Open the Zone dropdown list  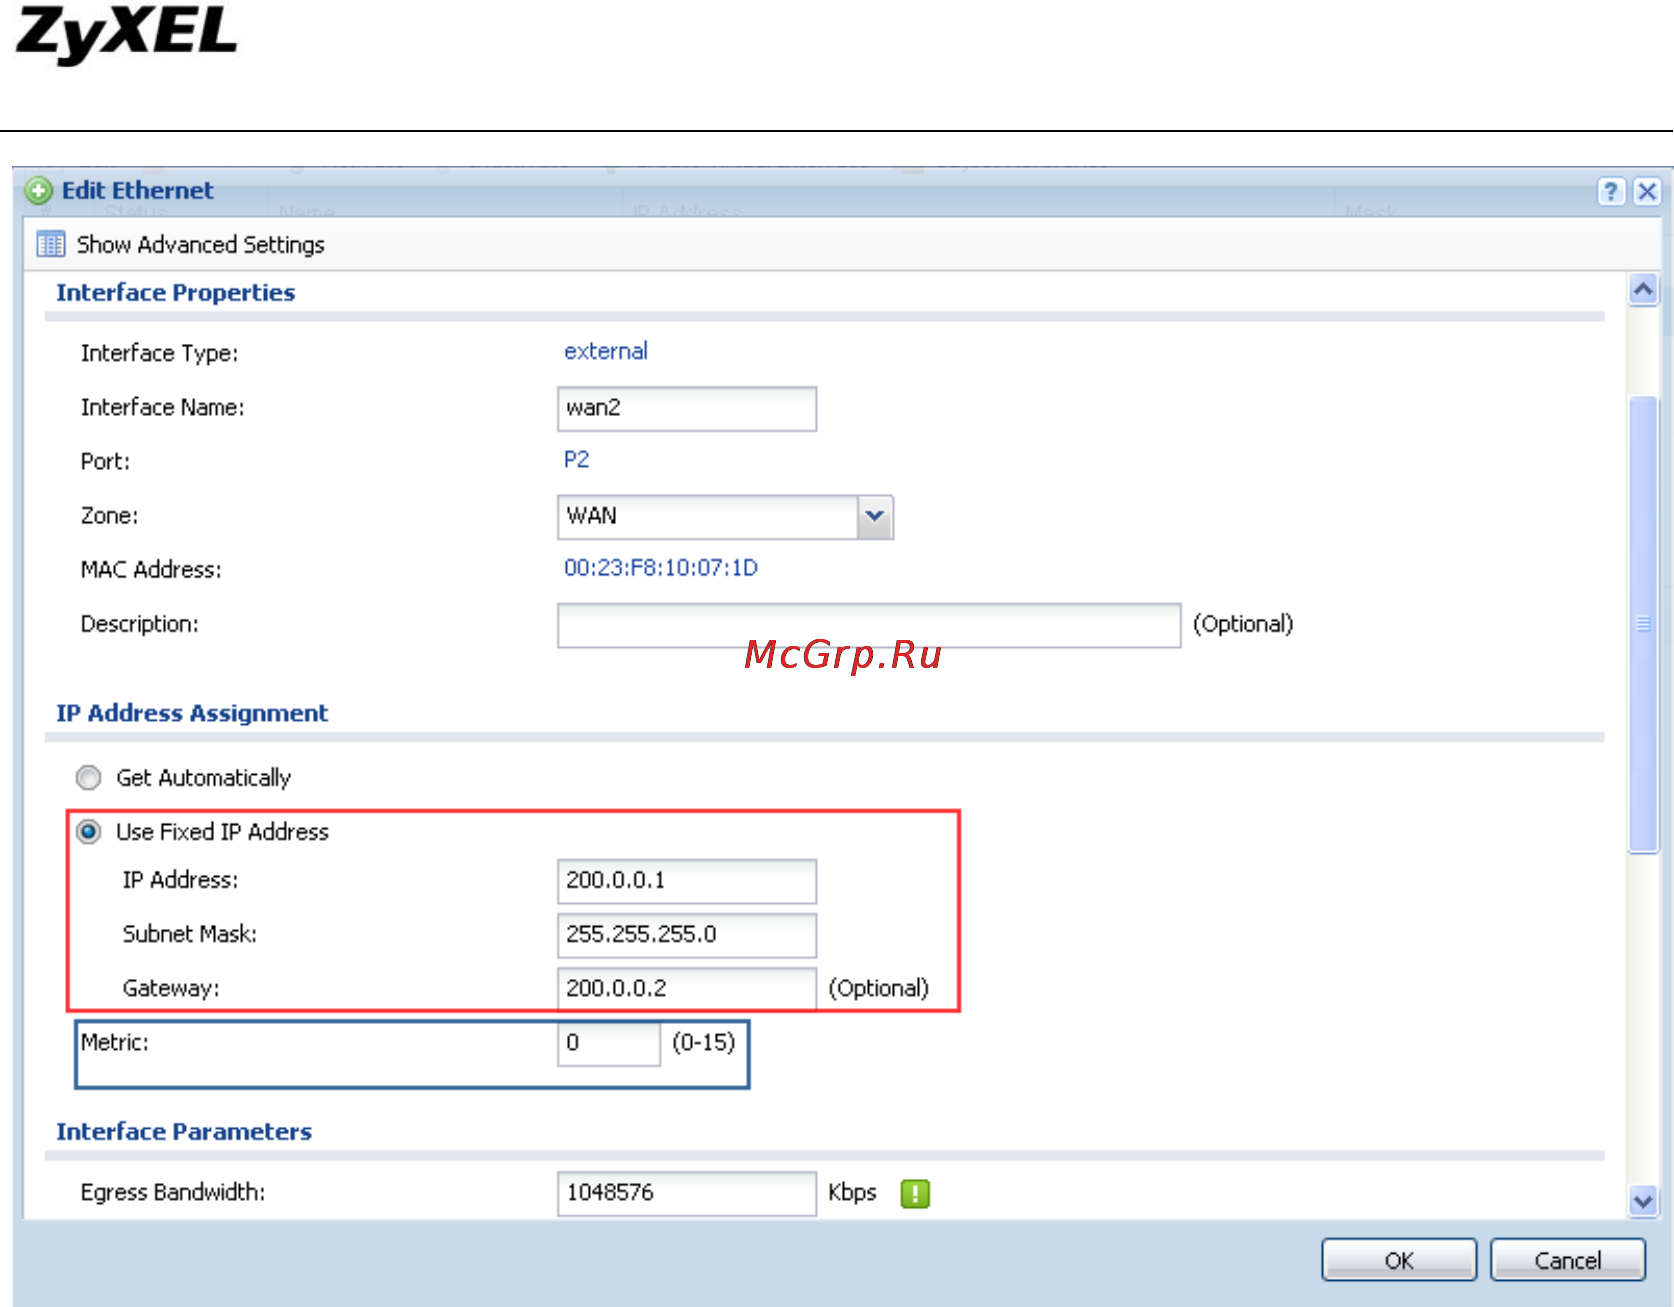point(875,517)
